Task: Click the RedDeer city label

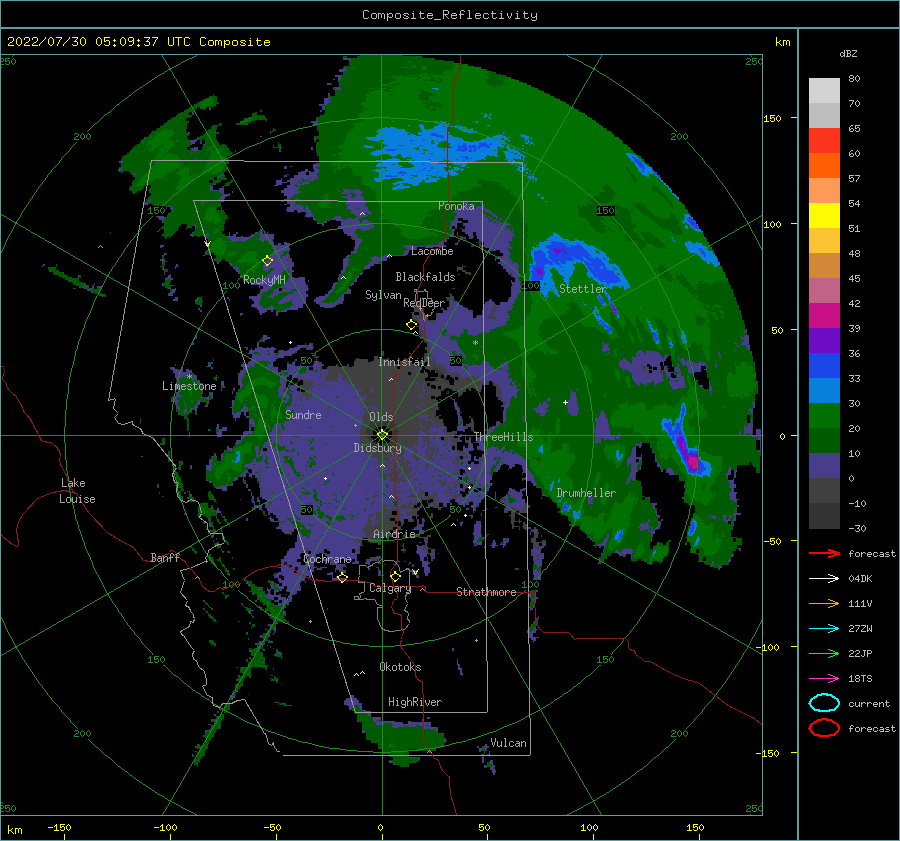Action: [424, 303]
